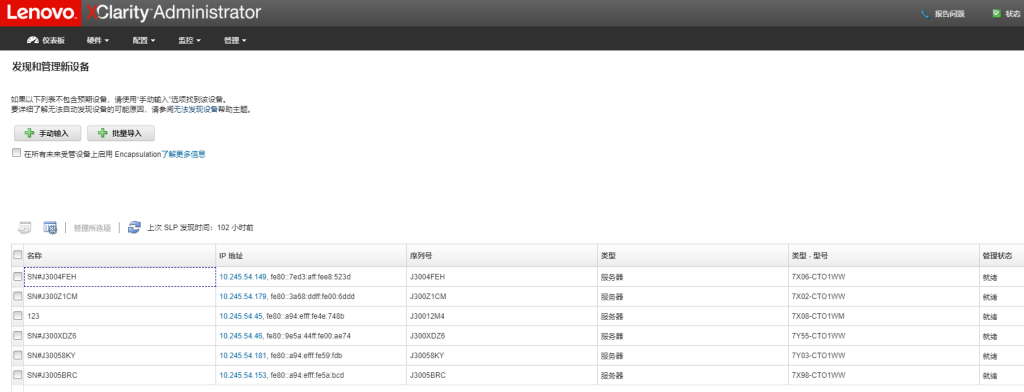
Task: Select the checkbox for SN#J3004FEH
Action: 18,277
